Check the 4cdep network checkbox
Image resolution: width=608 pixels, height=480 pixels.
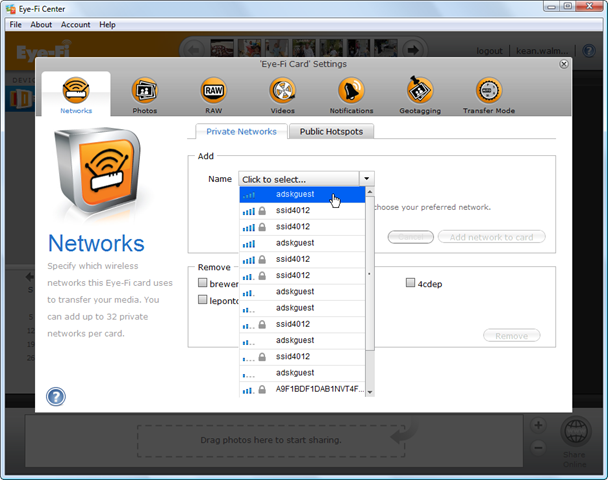click(410, 283)
